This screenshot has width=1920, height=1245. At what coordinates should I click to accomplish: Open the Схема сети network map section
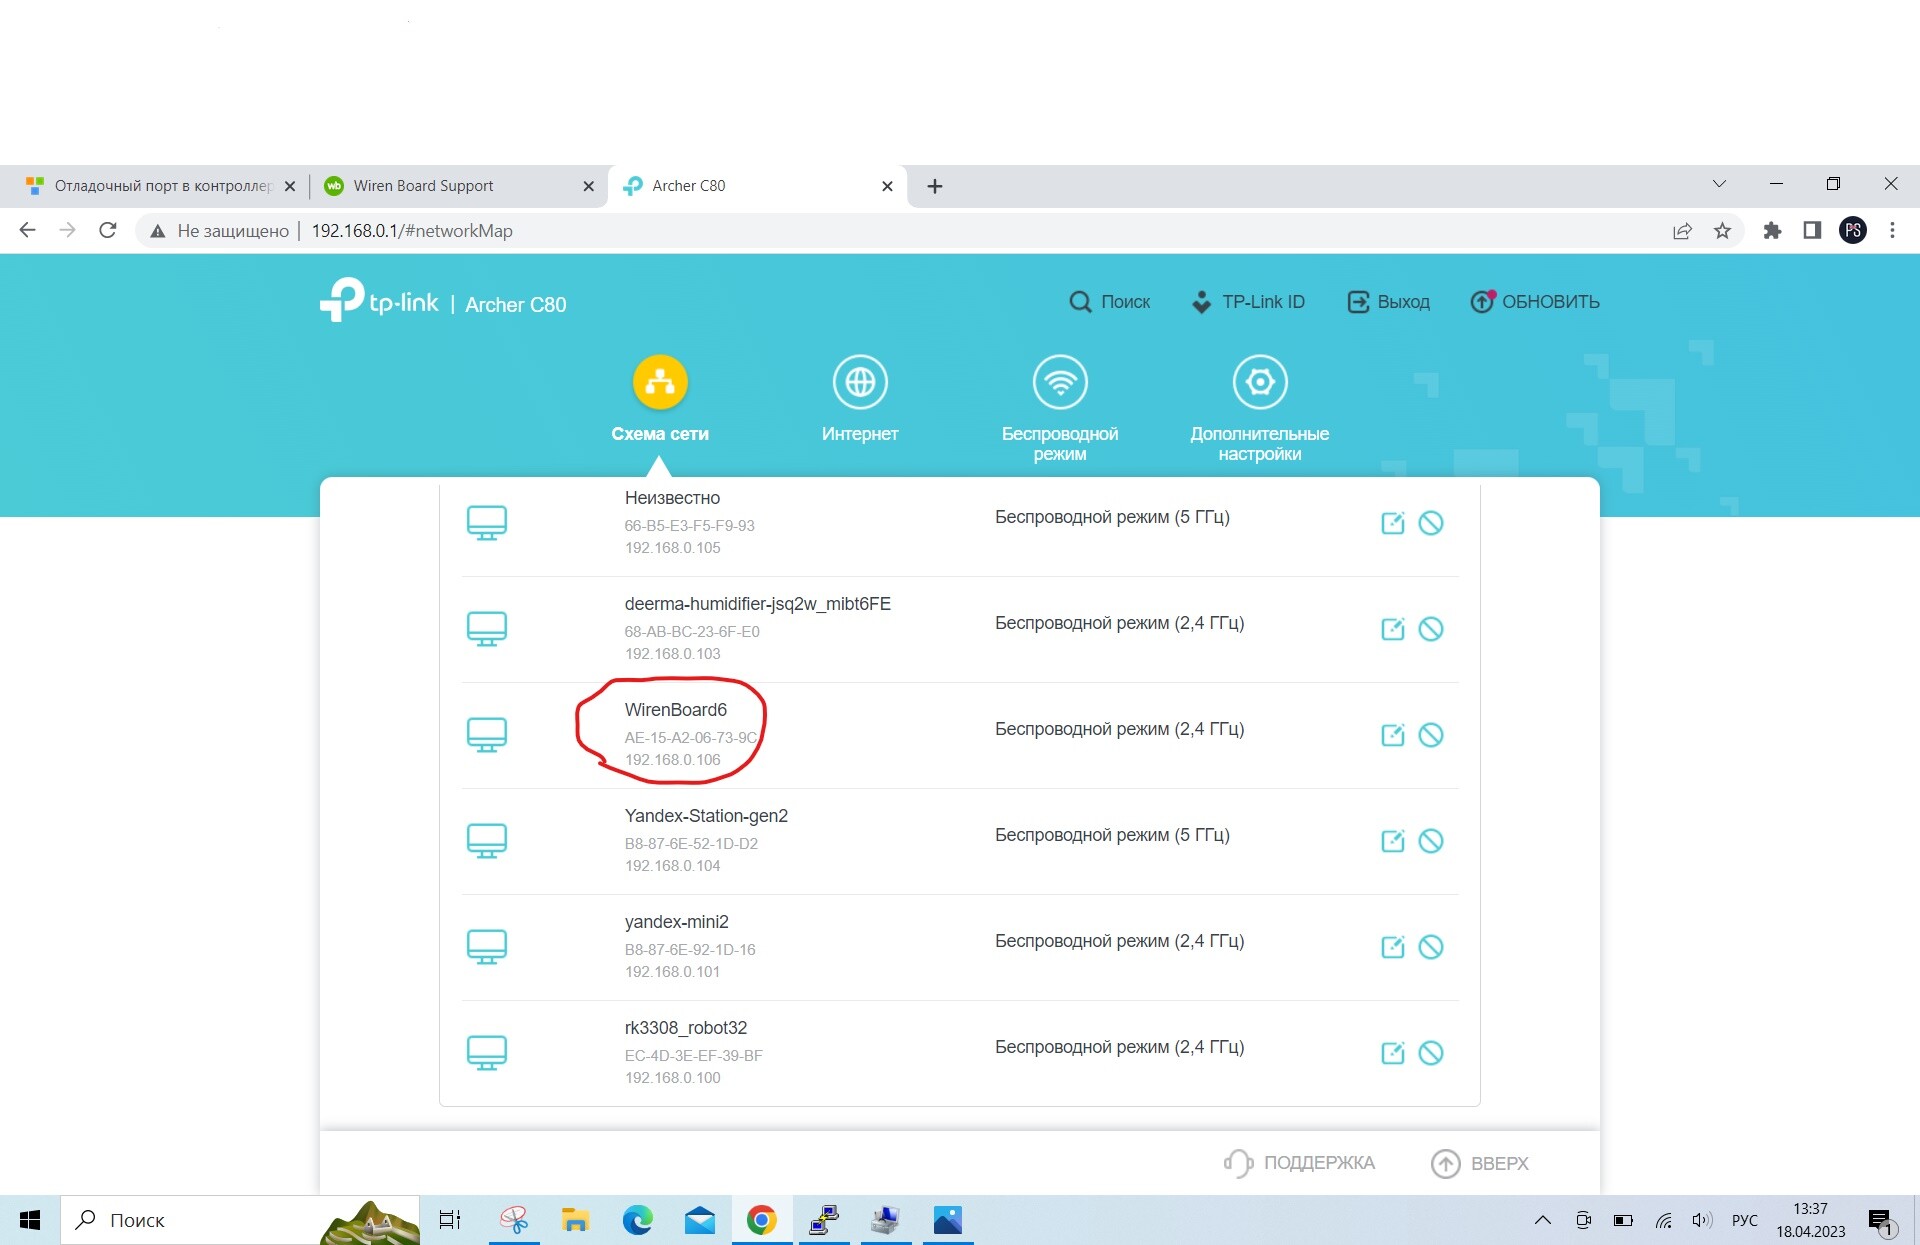coord(660,399)
